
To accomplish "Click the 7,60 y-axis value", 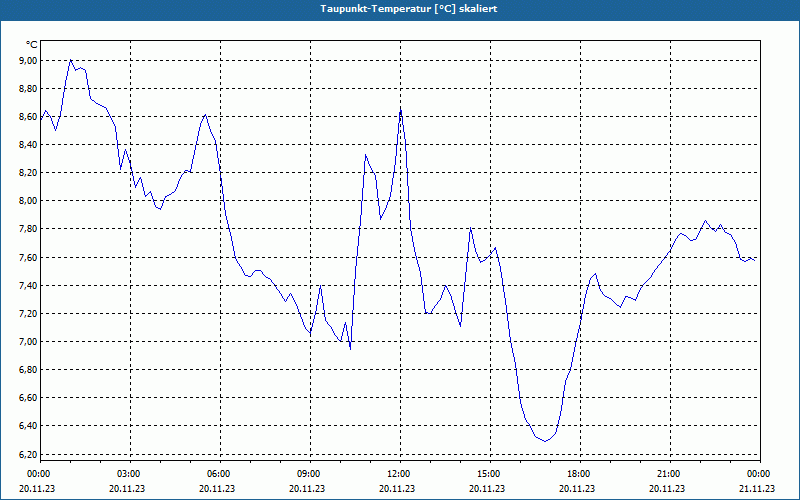I will (29, 258).
